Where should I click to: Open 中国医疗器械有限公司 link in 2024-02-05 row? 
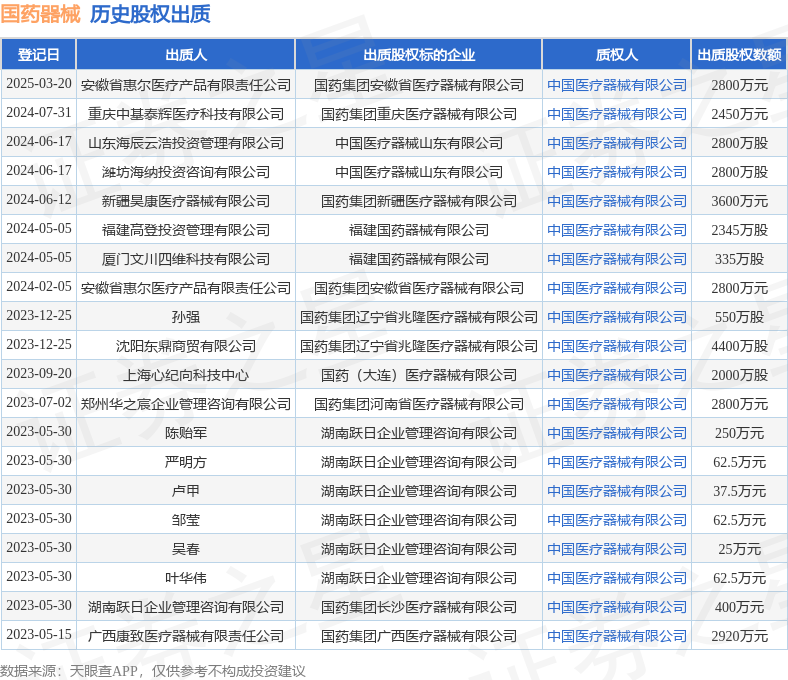click(x=617, y=288)
